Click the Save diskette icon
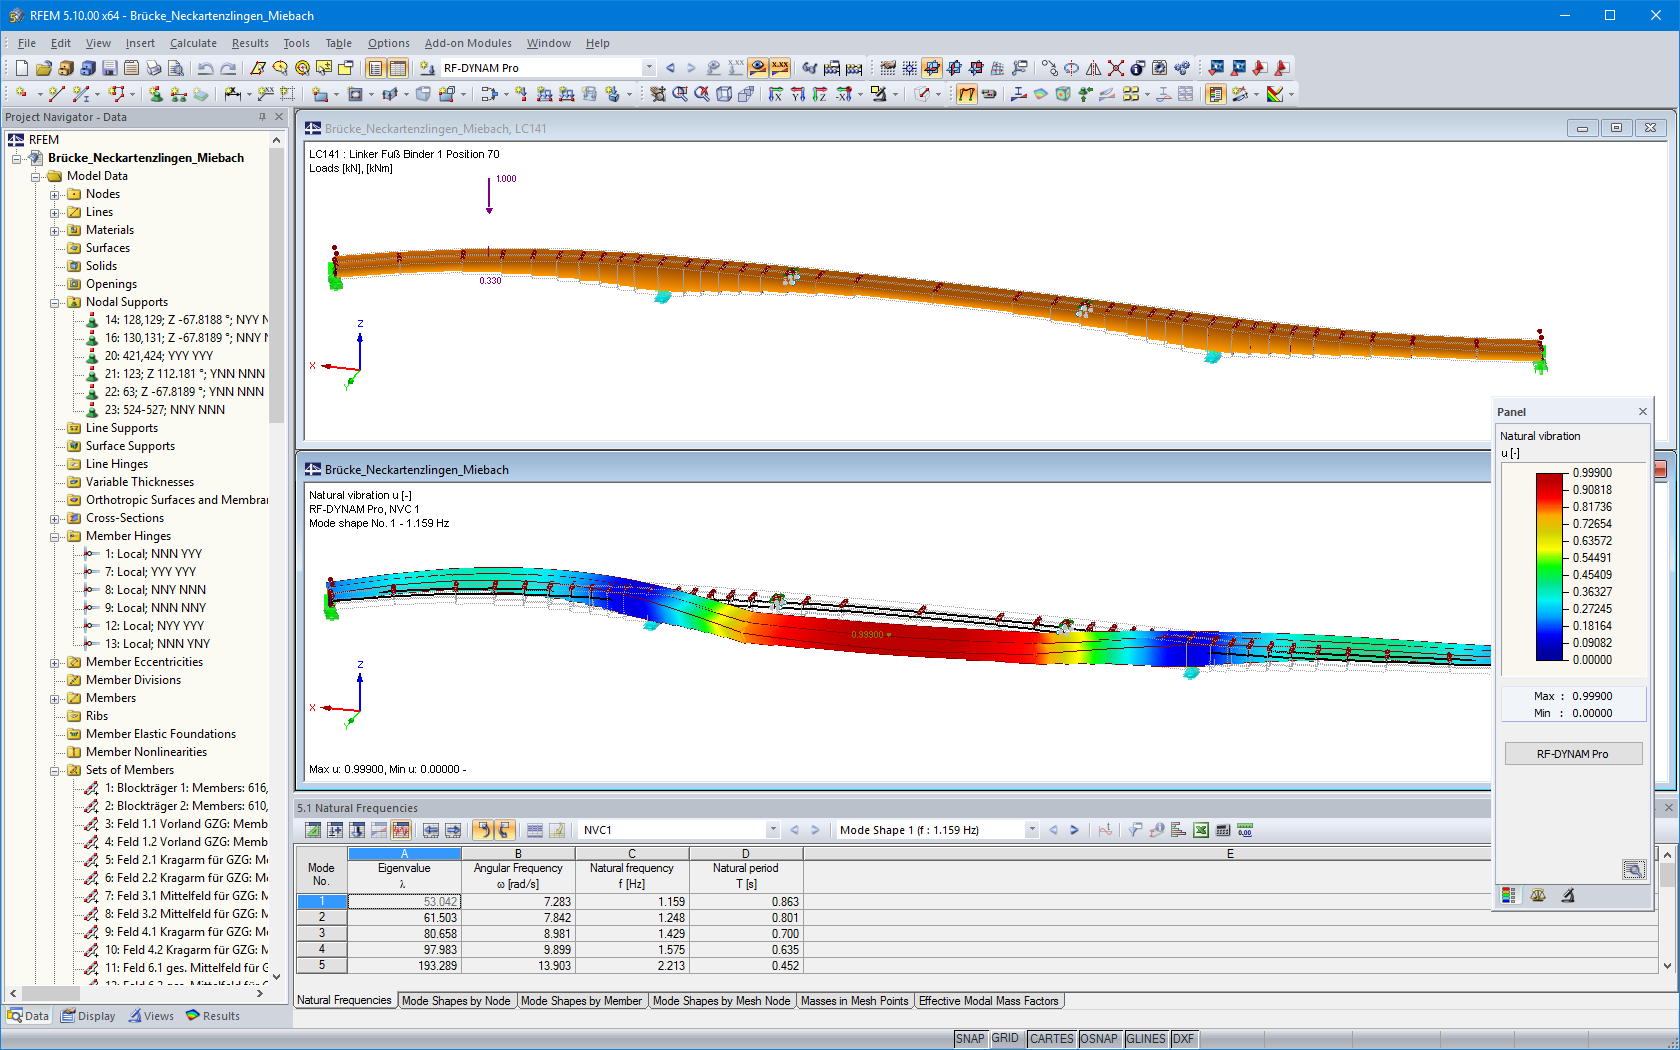 (x=109, y=68)
